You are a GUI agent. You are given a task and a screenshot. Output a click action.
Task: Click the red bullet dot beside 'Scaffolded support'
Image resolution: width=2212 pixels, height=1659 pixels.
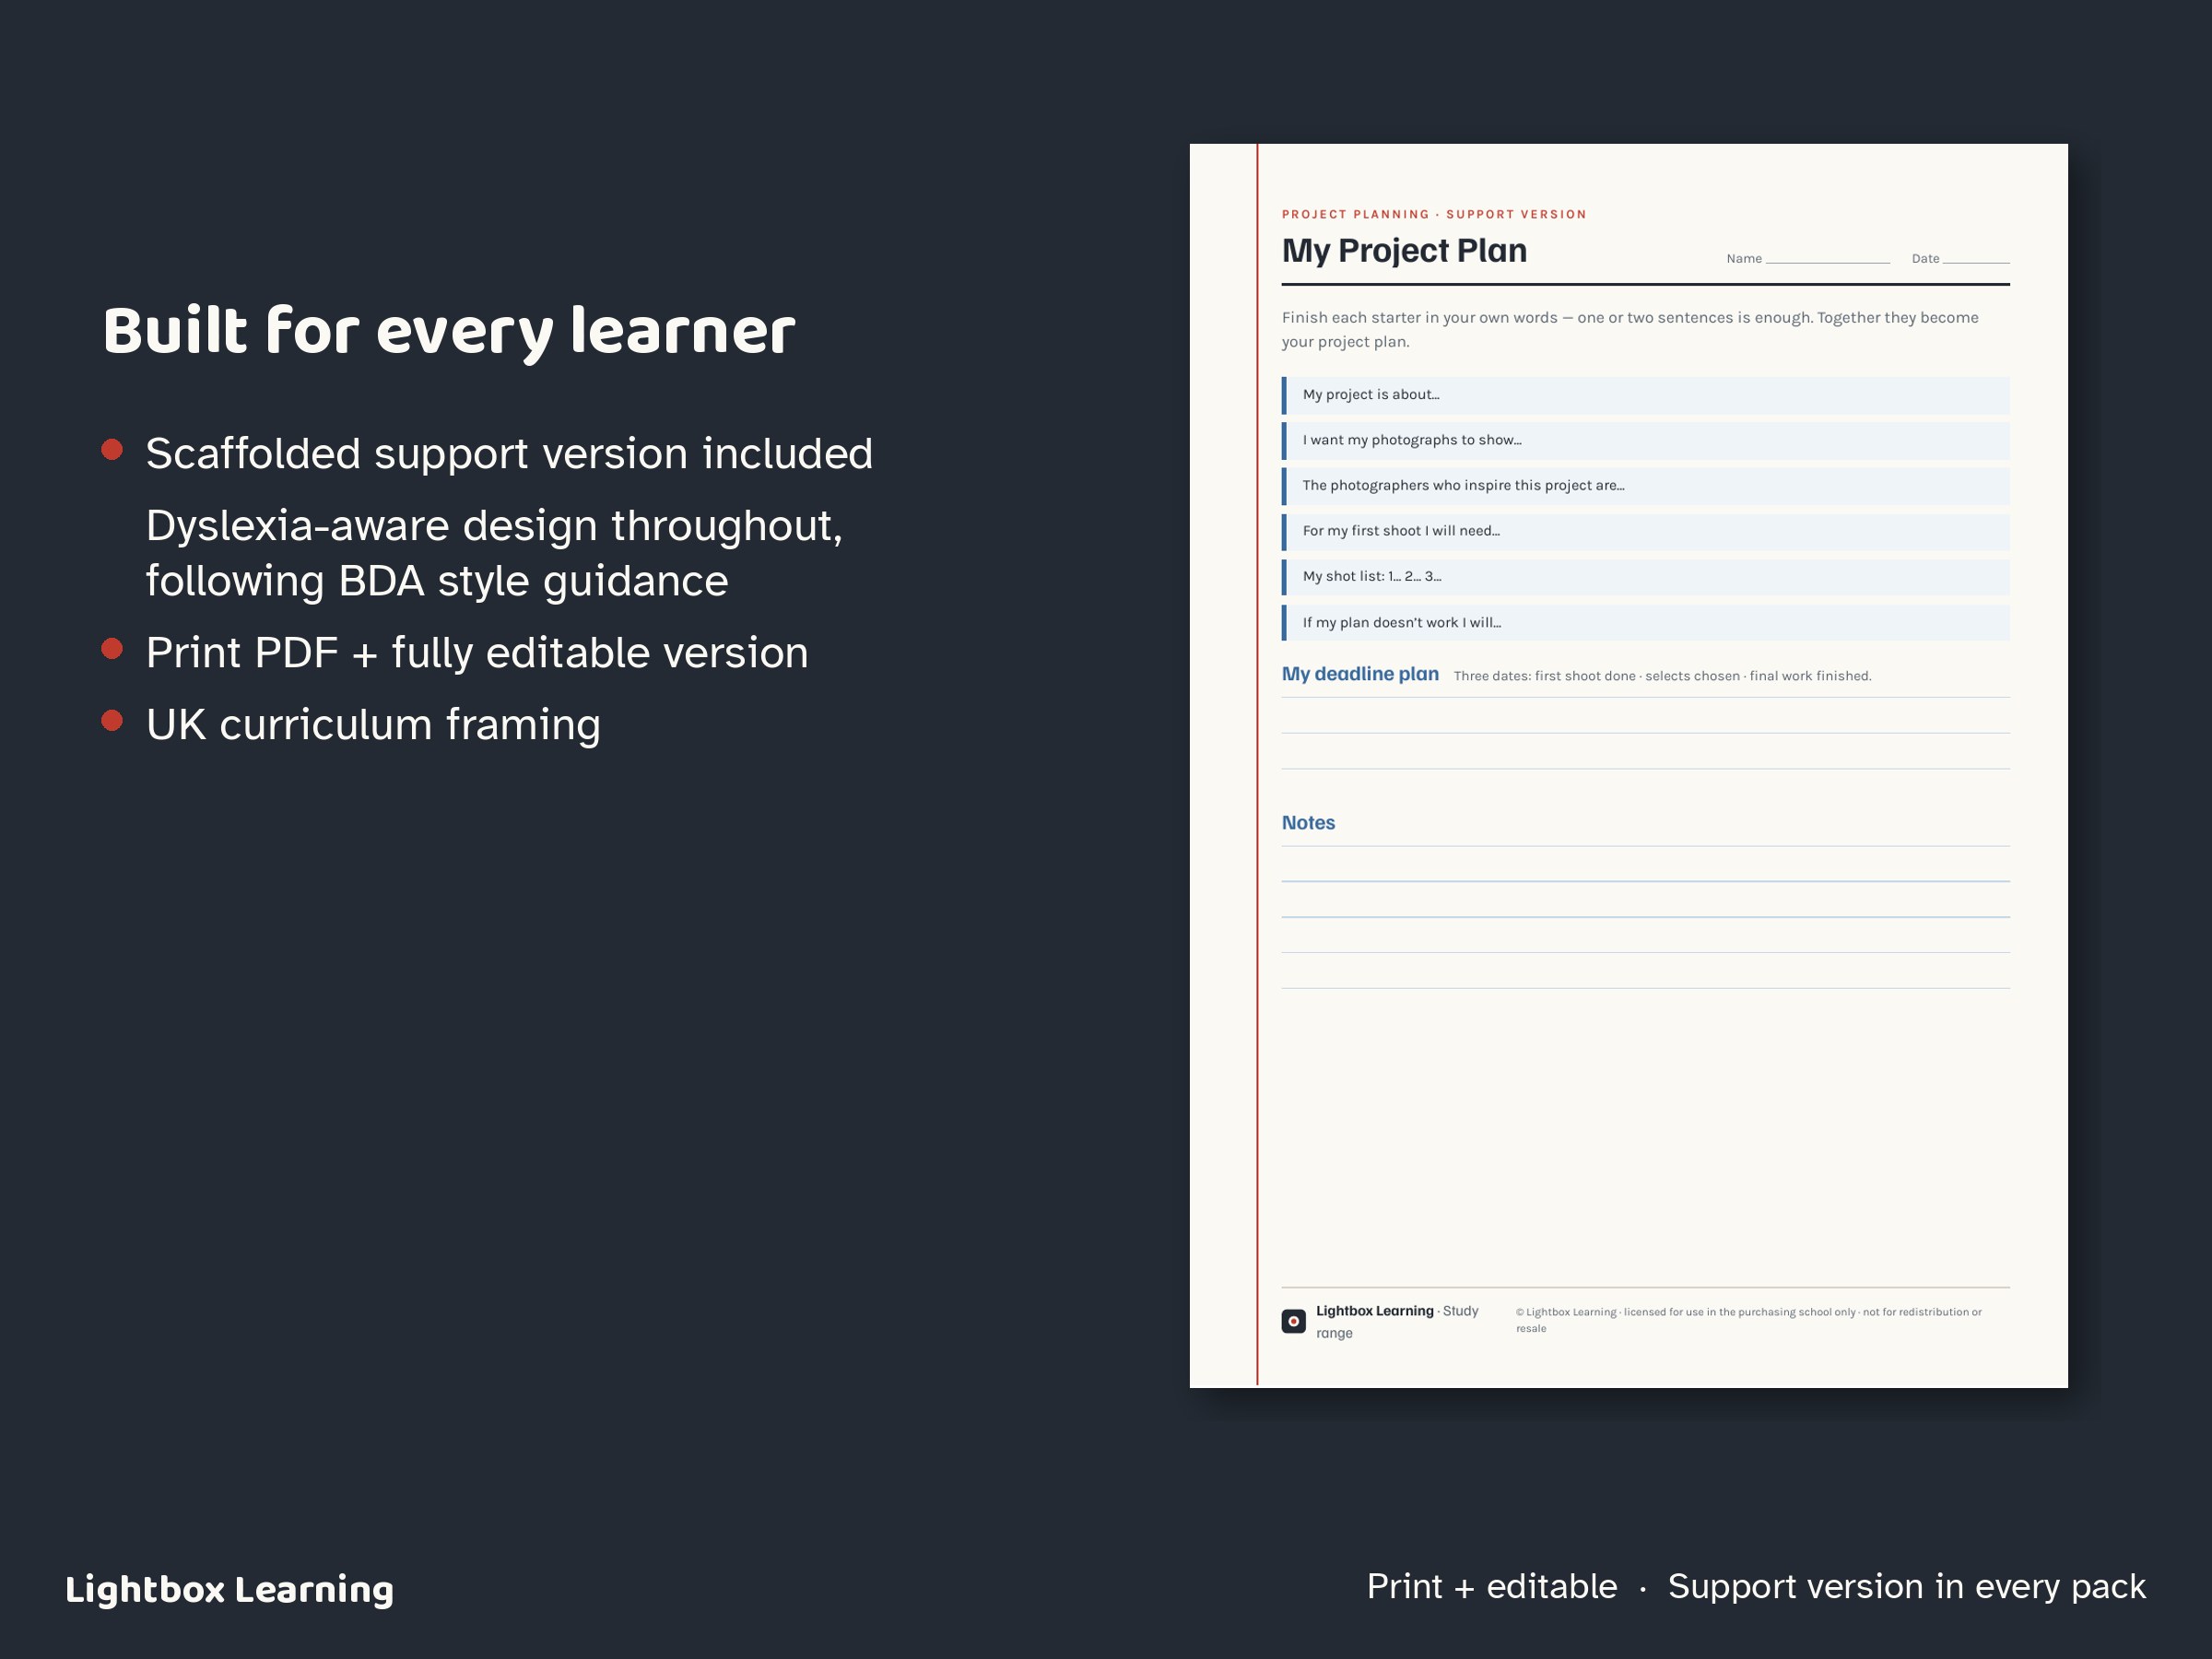click(x=112, y=449)
